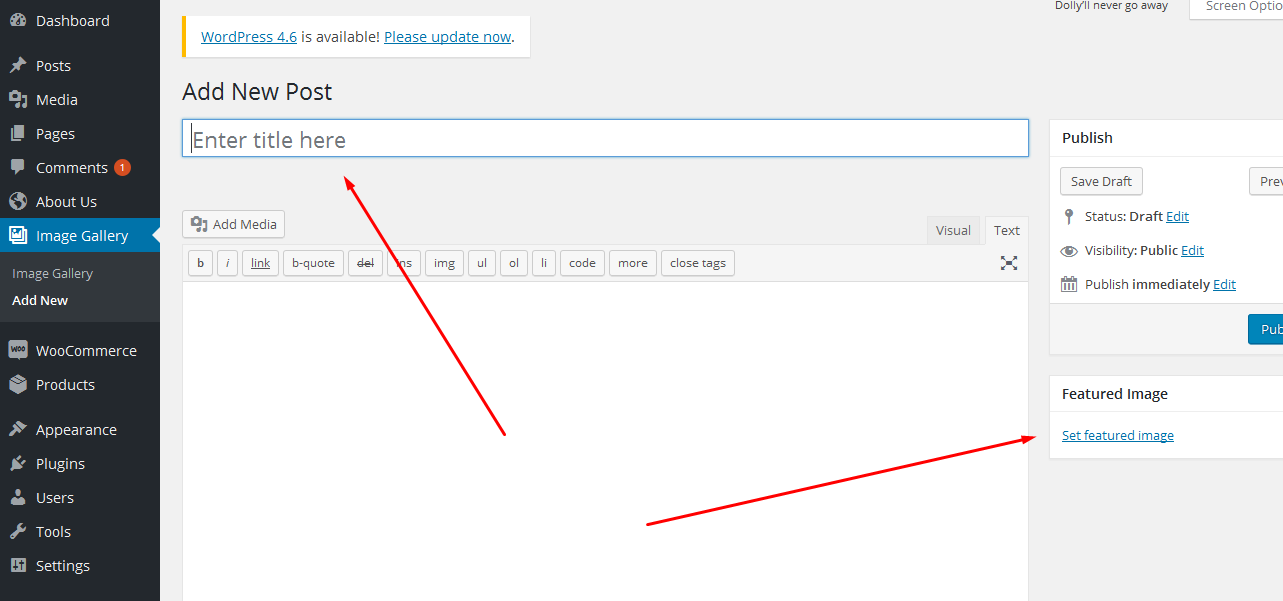Click the Media sidebar icon
The height and width of the screenshot is (601, 1283).
click(18, 100)
